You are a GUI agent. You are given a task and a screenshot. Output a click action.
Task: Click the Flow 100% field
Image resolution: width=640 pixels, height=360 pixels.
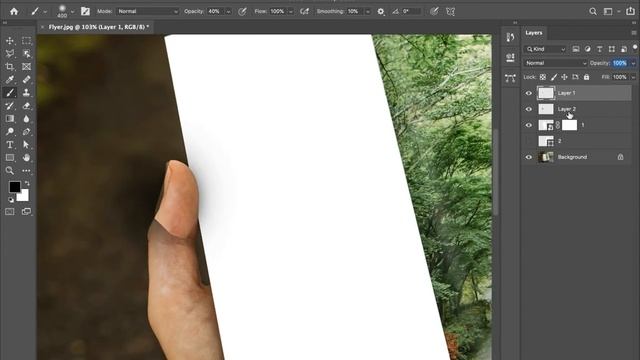[278, 11]
